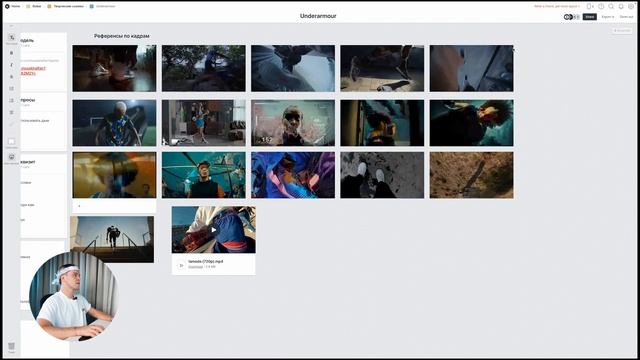
Task: Apply Strikethrough formatting from the left toolbar
Action: [x=11, y=77]
